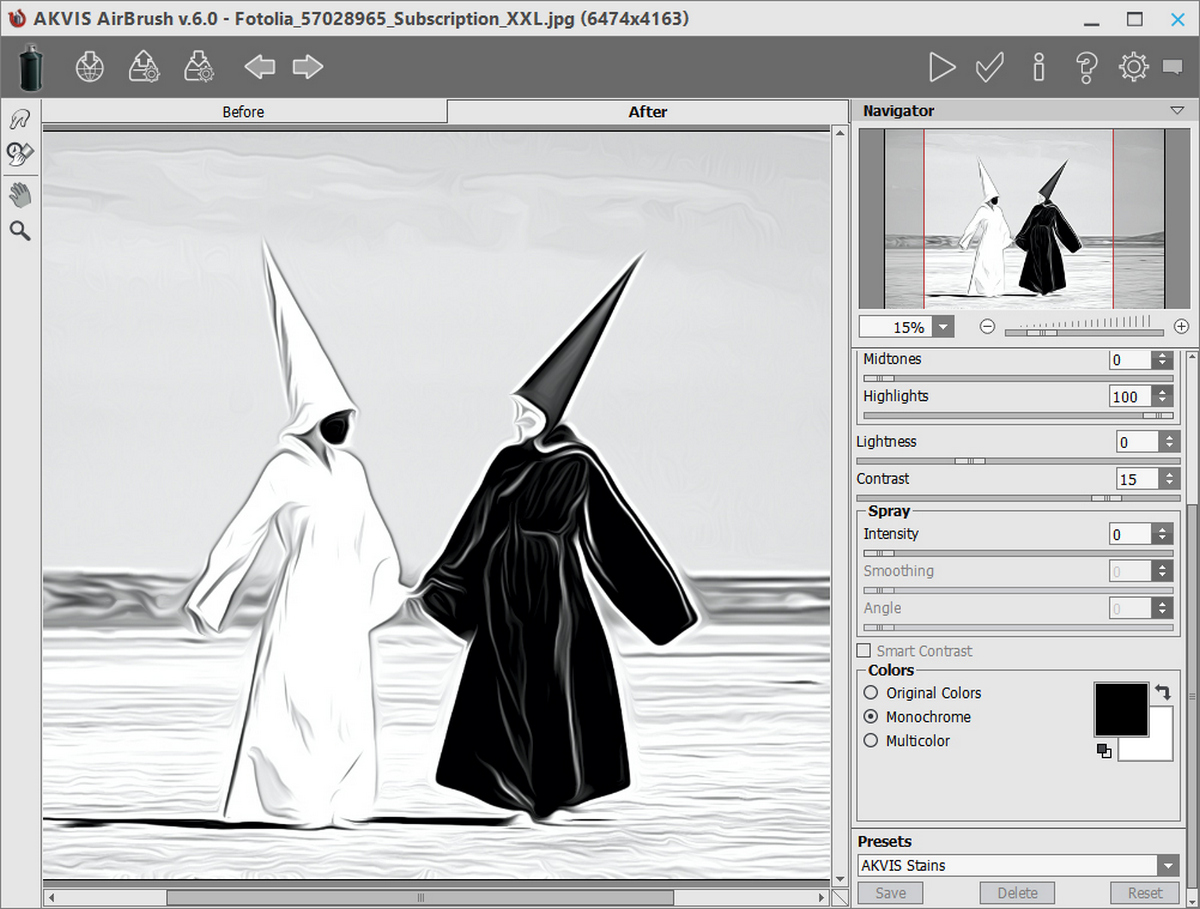Run image processing with play button
1200x909 pixels.
(941, 68)
